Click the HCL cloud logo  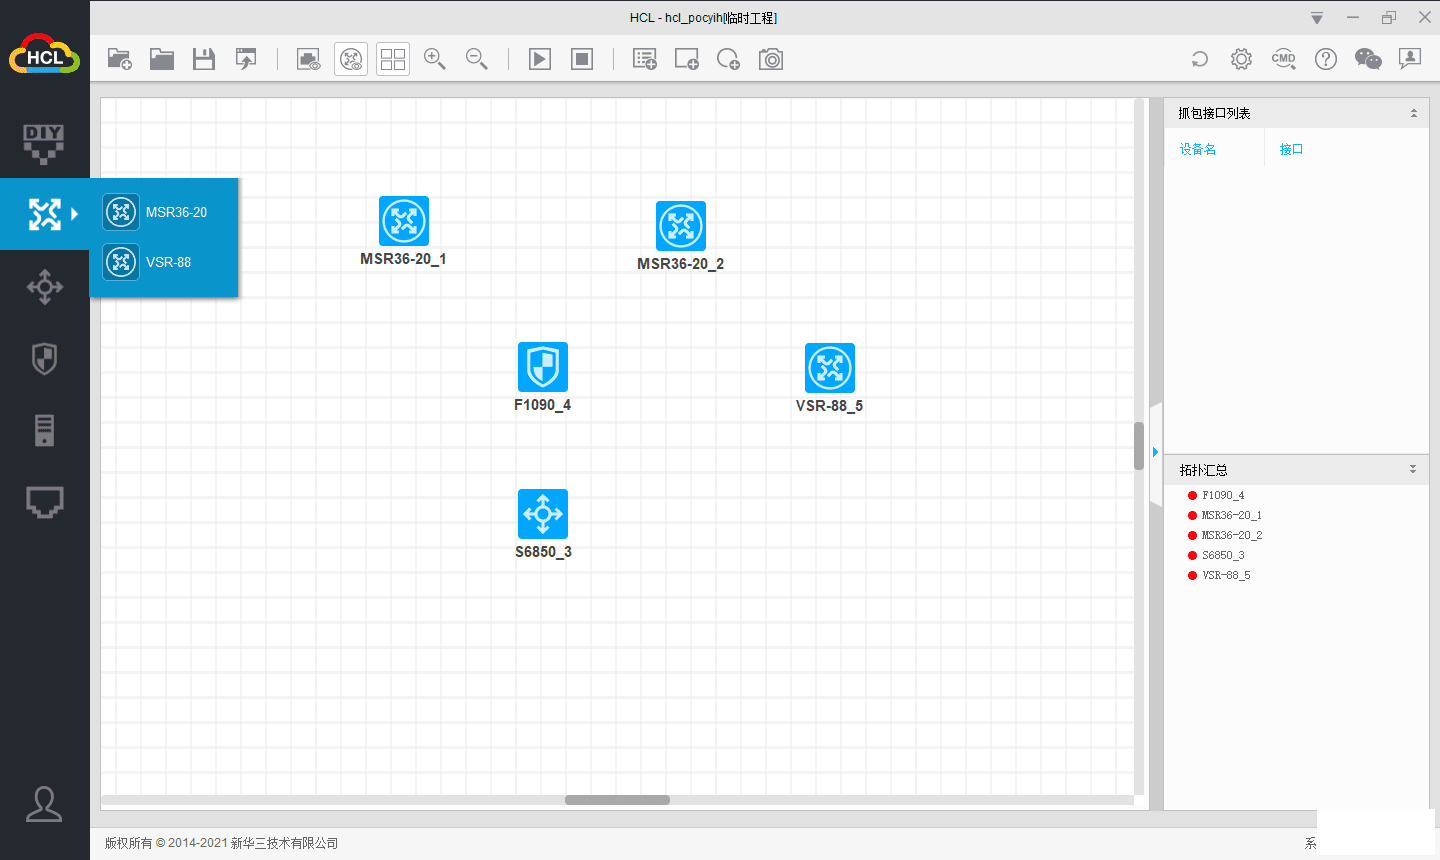click(x=44, y=56)
